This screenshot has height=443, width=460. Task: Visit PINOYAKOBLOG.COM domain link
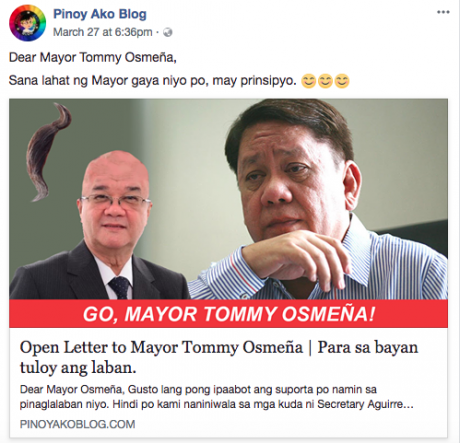tap(77, 424)
